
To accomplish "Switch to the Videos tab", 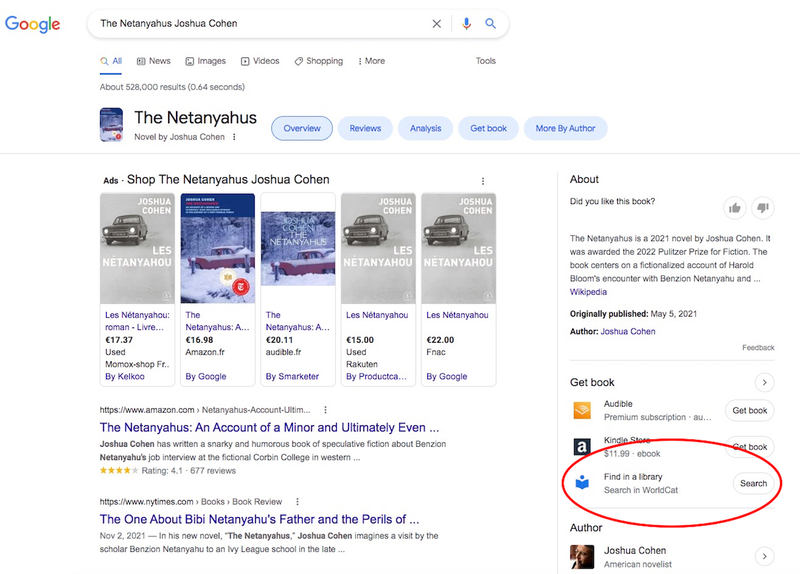I will (x=260, y=61).
